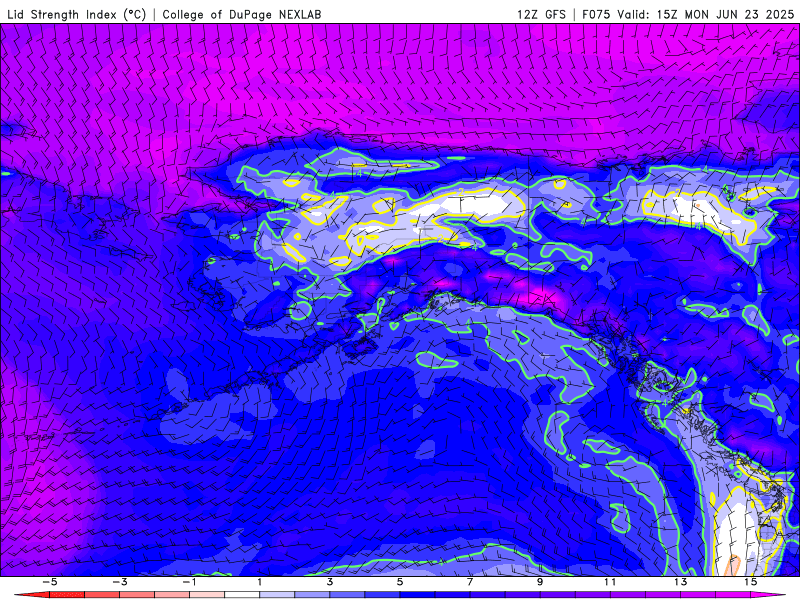Image resolution: width=800 pixels, height=600 pixels.
Task: Click the "7" color scale label
Action: coord(470,582)
